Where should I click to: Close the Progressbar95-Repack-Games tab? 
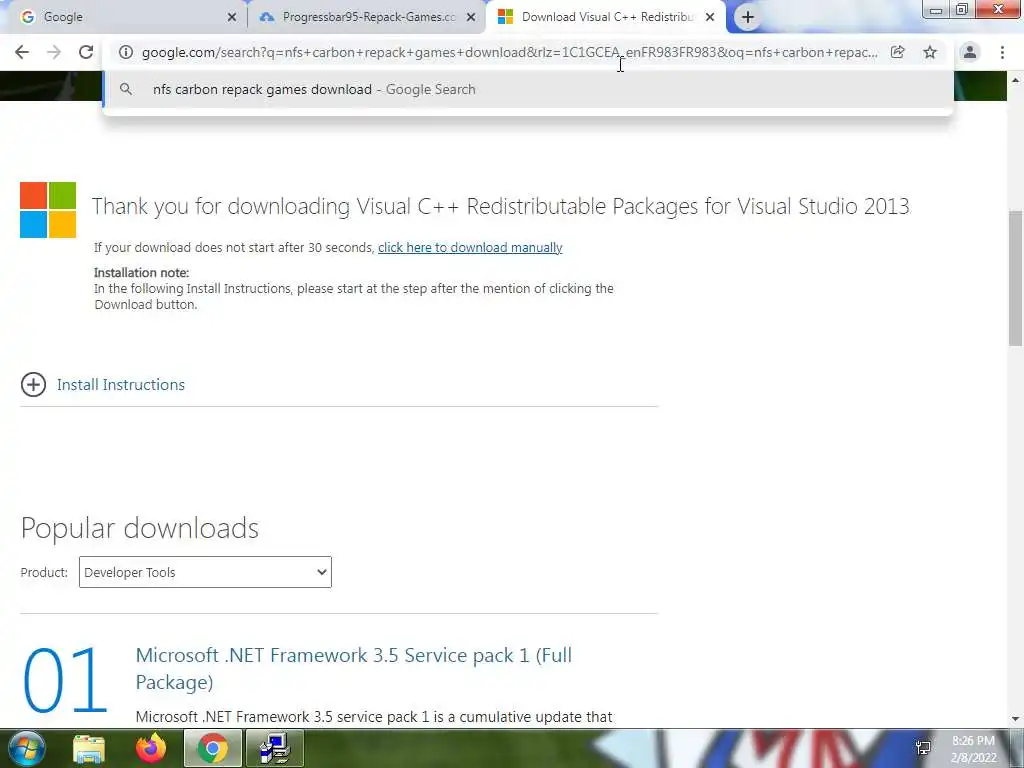(x=471, y=18)
